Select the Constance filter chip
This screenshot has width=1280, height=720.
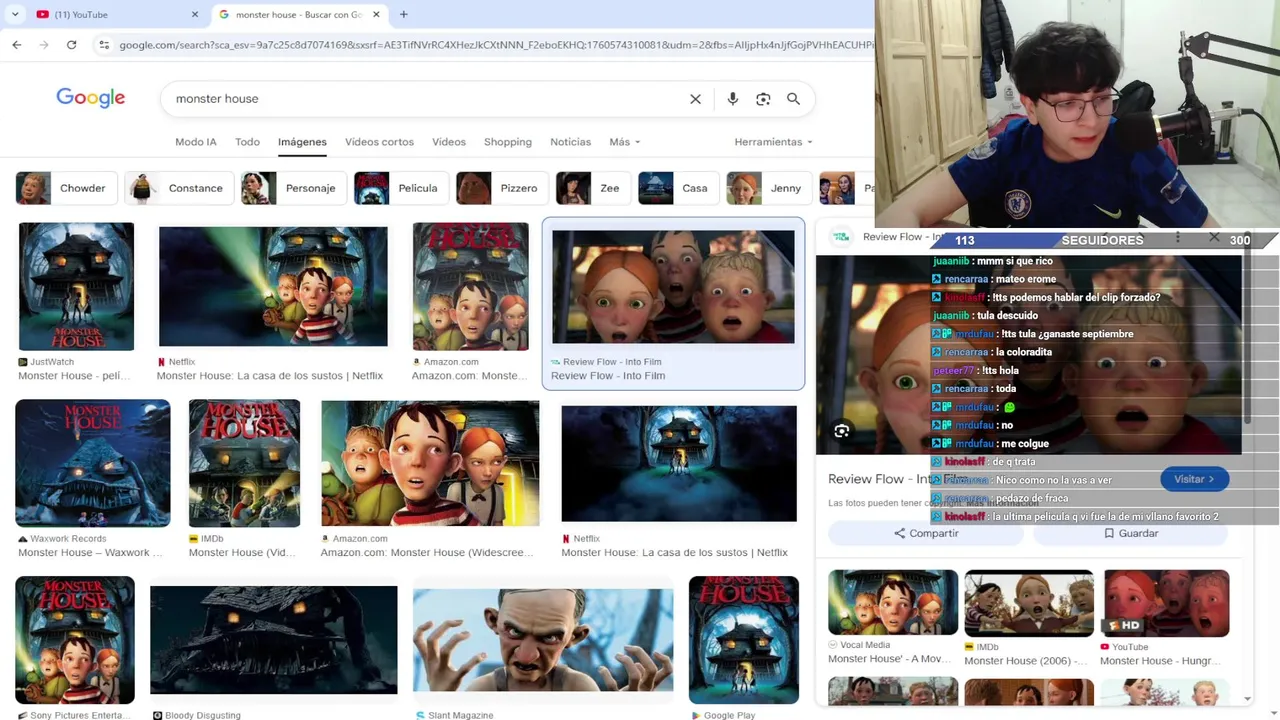pos(177,188)
